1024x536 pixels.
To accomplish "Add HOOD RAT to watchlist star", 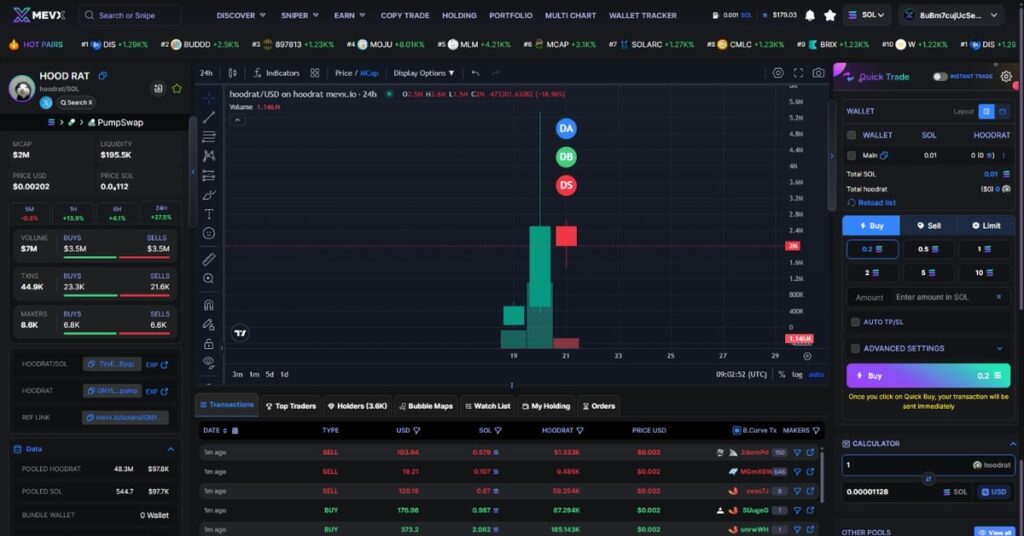I will pos(177,88).
